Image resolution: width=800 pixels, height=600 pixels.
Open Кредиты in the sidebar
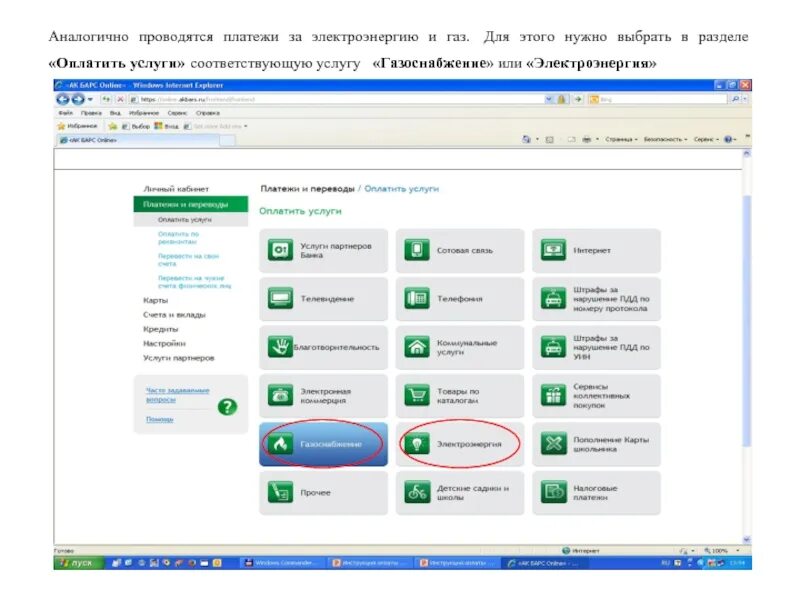tap(161, 329)
